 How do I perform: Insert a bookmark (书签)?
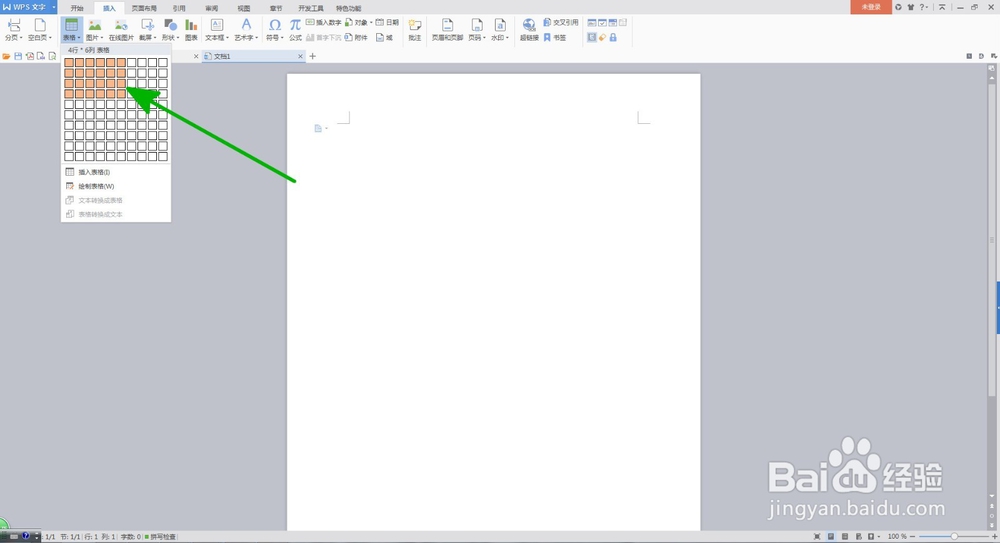(x=555, y=38)
